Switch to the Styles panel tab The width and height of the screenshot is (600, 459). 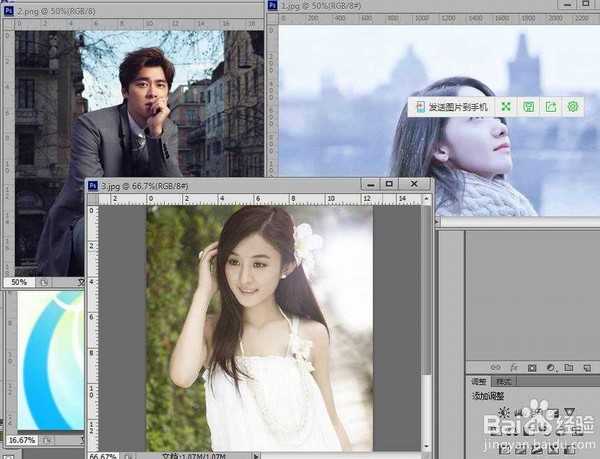(504, 381)
